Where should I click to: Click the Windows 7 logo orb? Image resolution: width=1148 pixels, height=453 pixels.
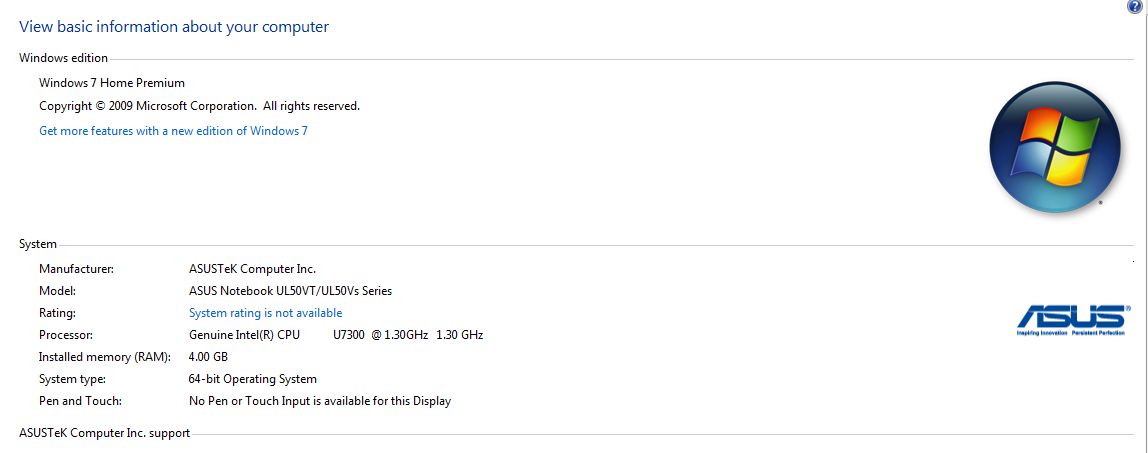1055,147
